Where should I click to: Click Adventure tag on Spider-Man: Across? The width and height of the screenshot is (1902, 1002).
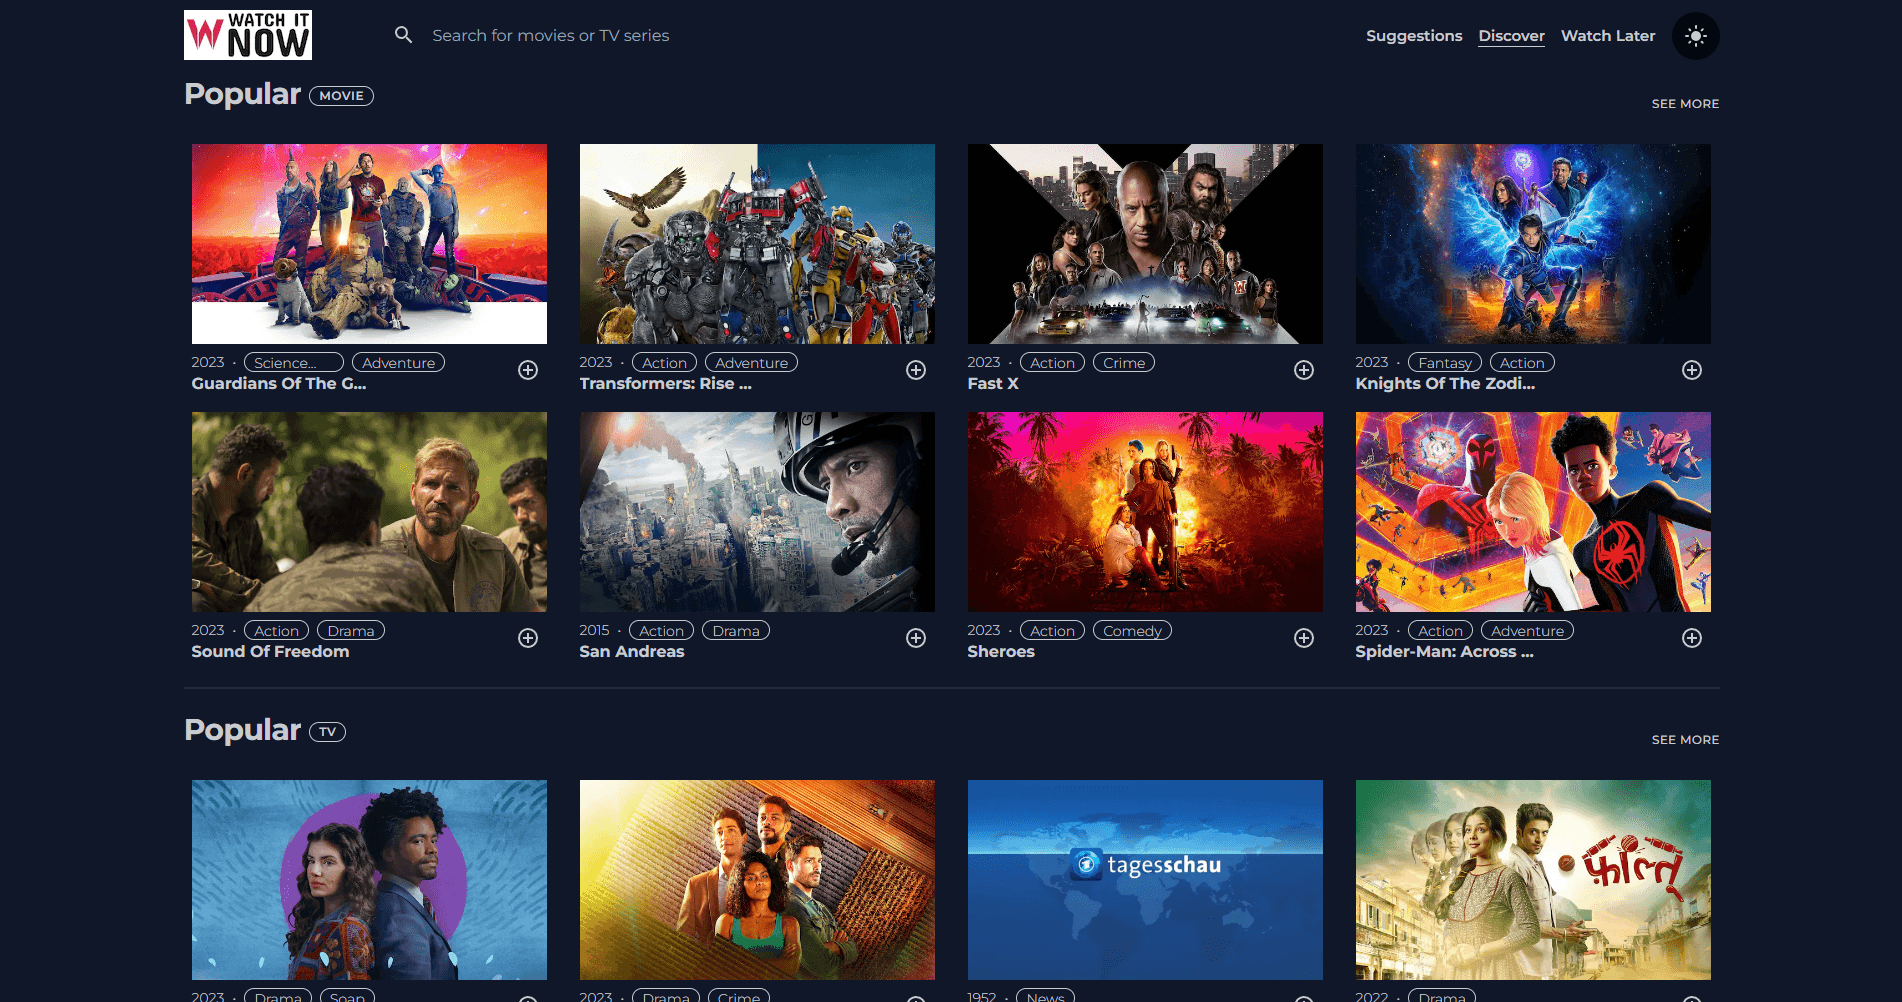[x=1527, y=631]
